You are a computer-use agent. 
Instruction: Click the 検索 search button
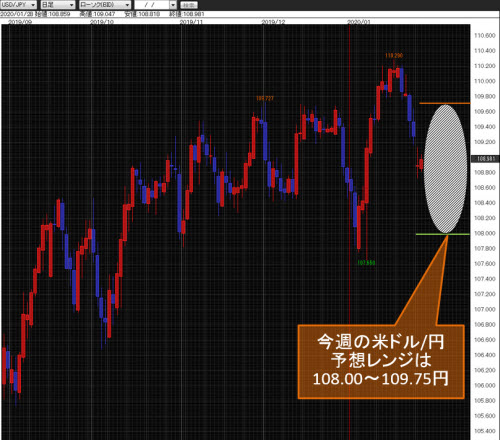[189, 5]
